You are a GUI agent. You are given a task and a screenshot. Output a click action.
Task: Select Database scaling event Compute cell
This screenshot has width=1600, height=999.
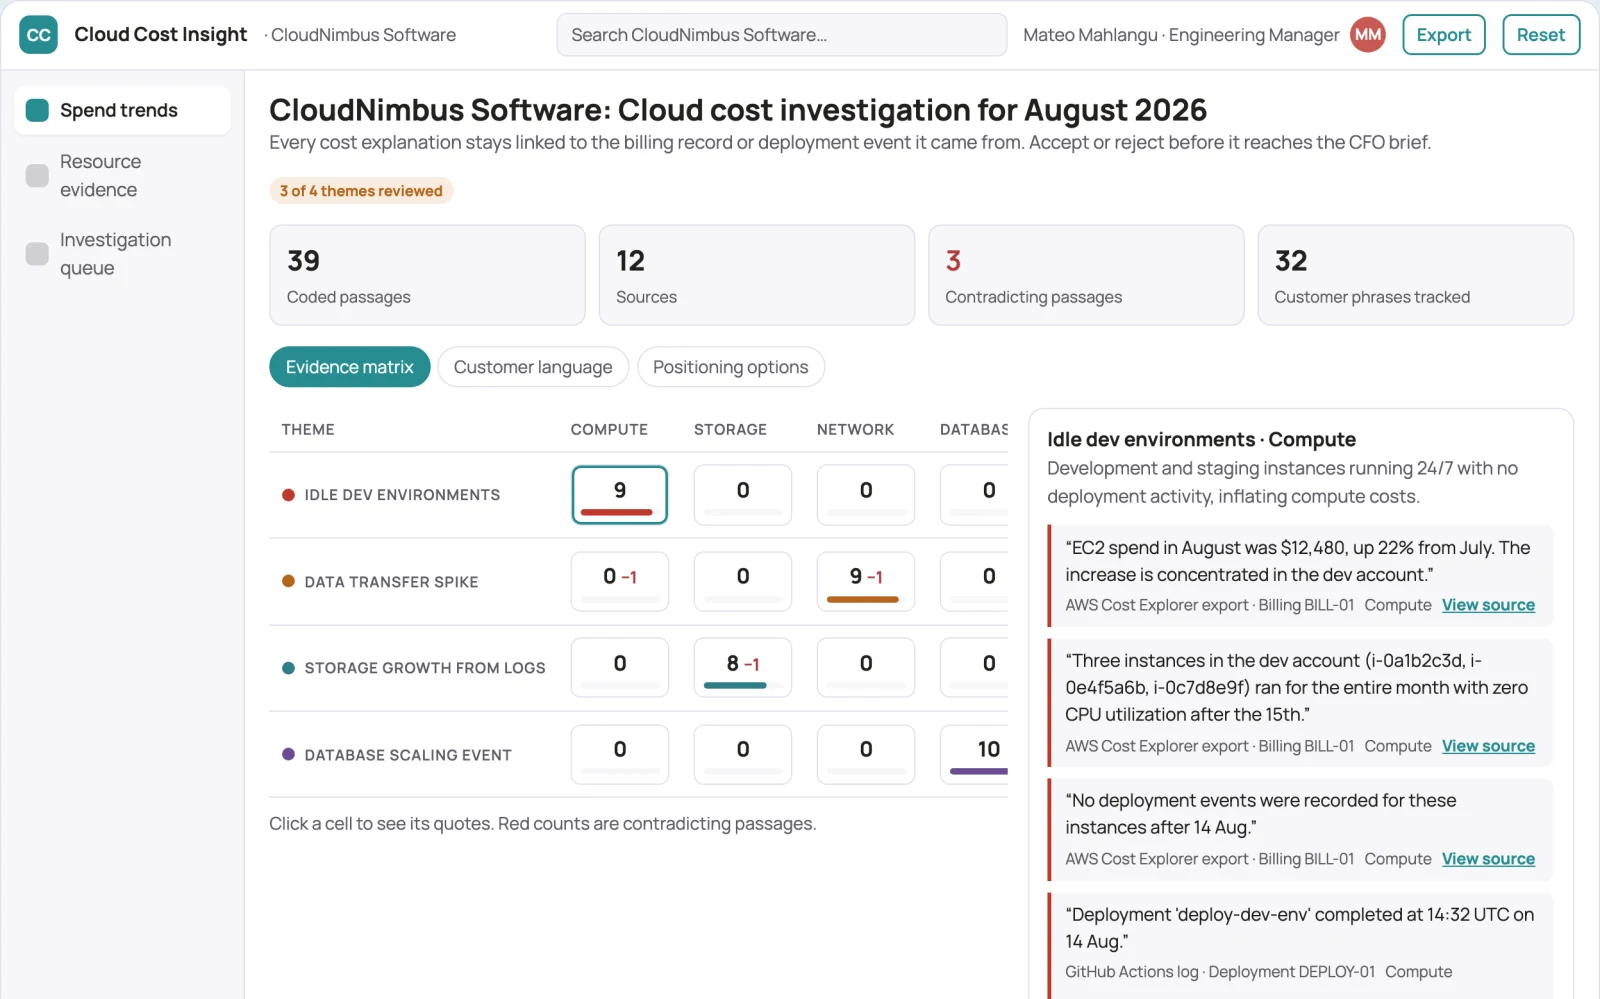point(619,755)
